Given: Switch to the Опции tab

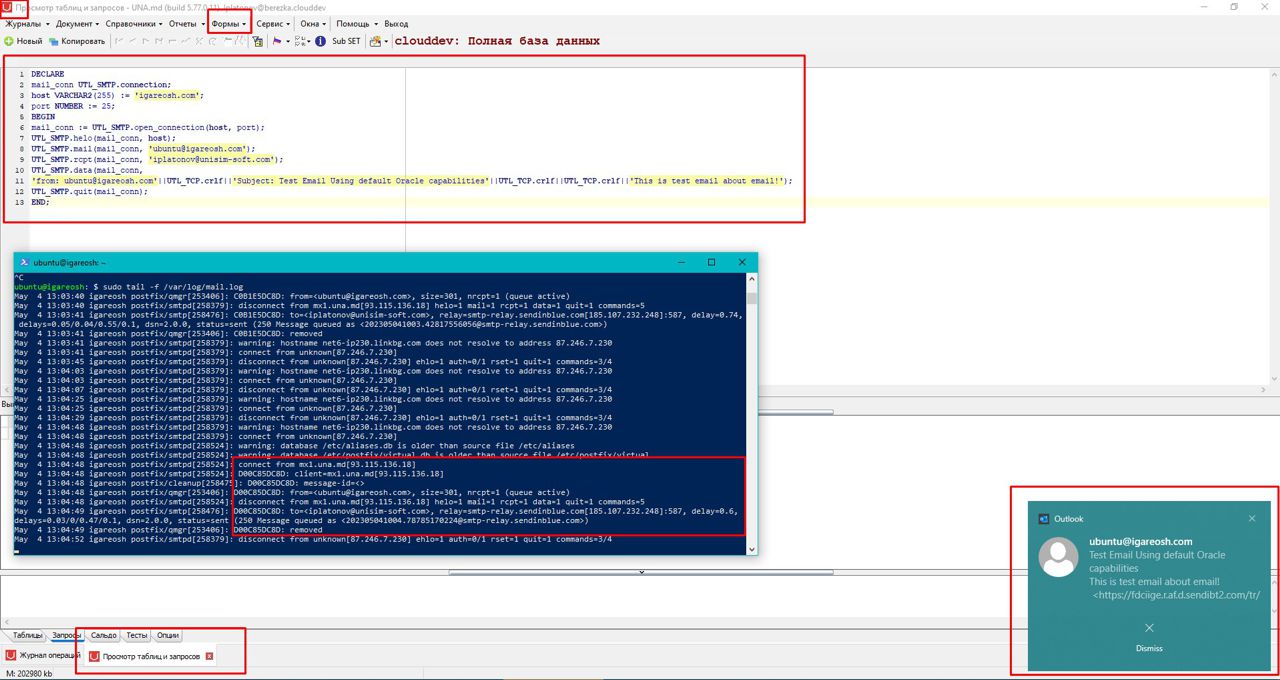Looking at the screenshot, I should pos(168,635).
